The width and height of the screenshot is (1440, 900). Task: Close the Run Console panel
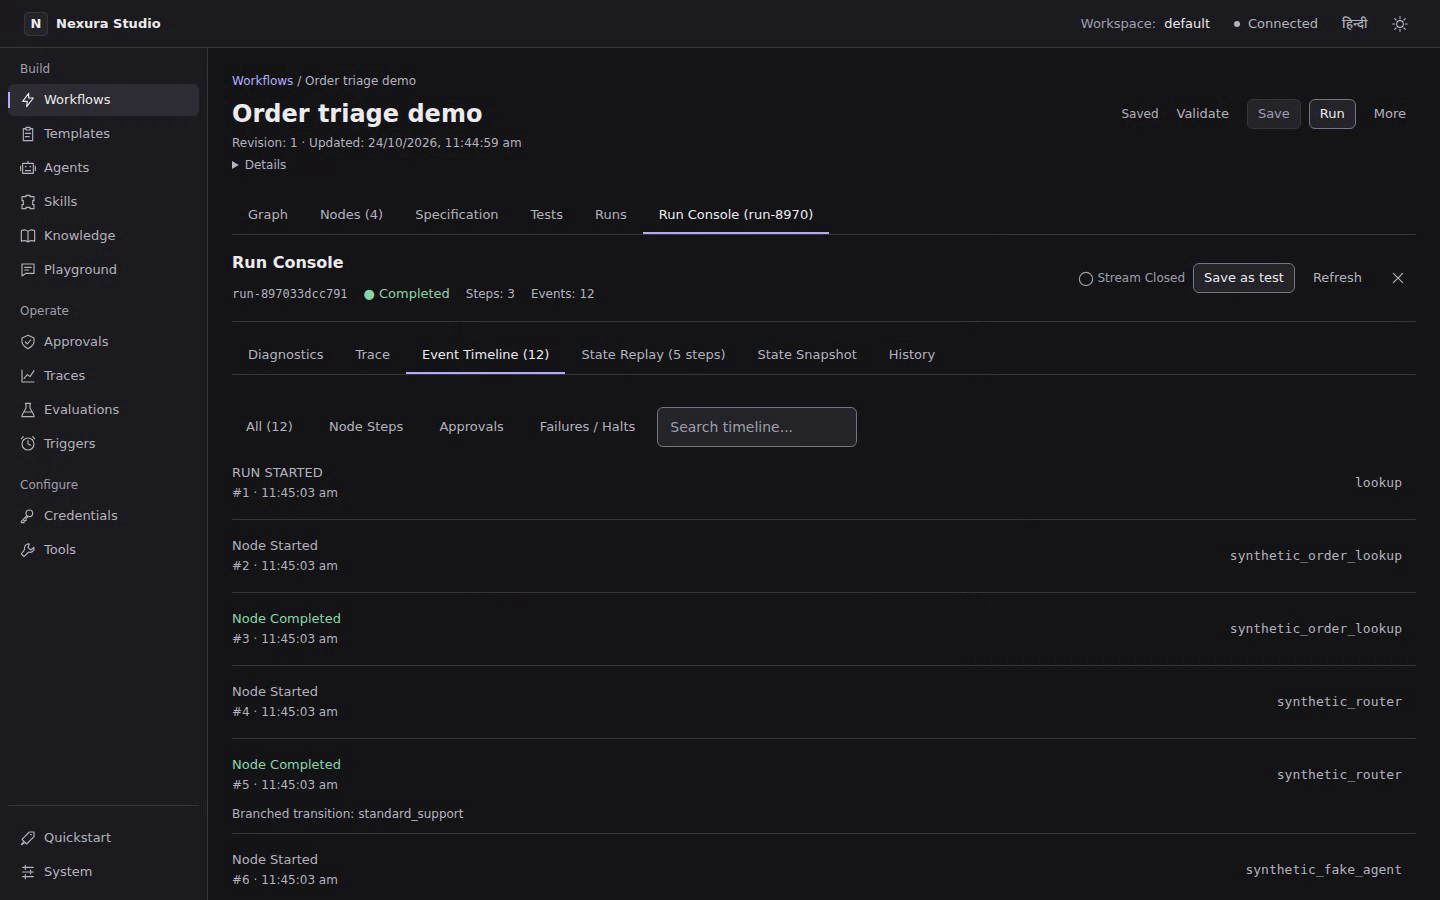[1398, 278]
